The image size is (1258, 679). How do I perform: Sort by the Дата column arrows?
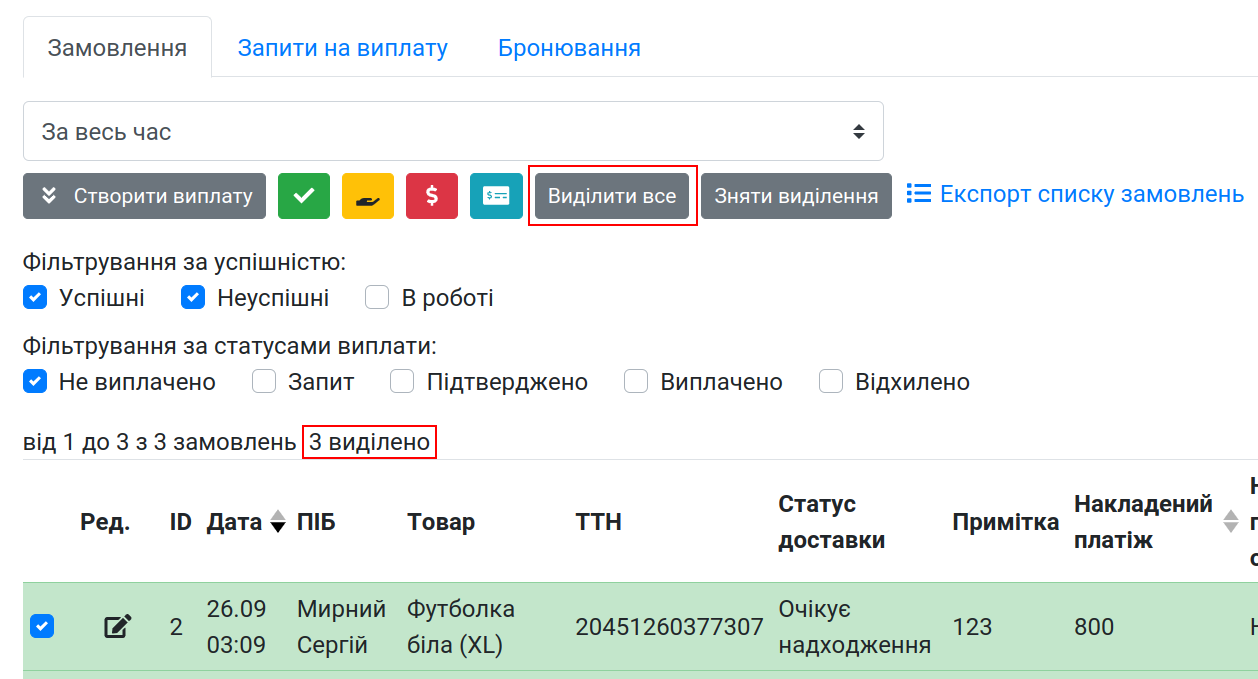[x=278, y=522]
